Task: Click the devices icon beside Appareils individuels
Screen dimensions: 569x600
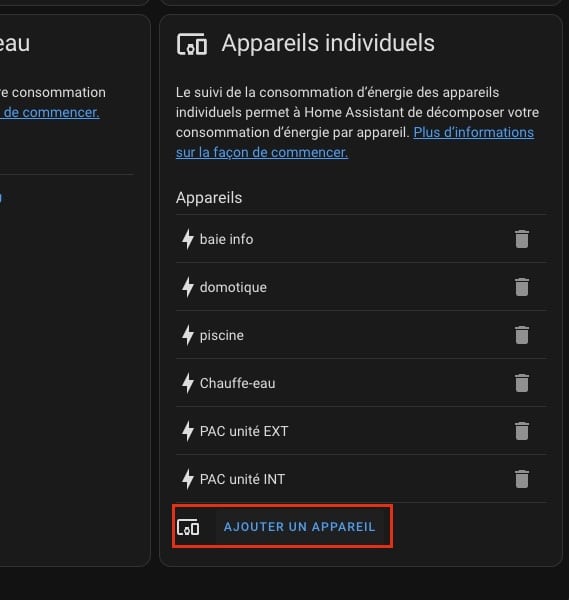Action: pos(192,44)
